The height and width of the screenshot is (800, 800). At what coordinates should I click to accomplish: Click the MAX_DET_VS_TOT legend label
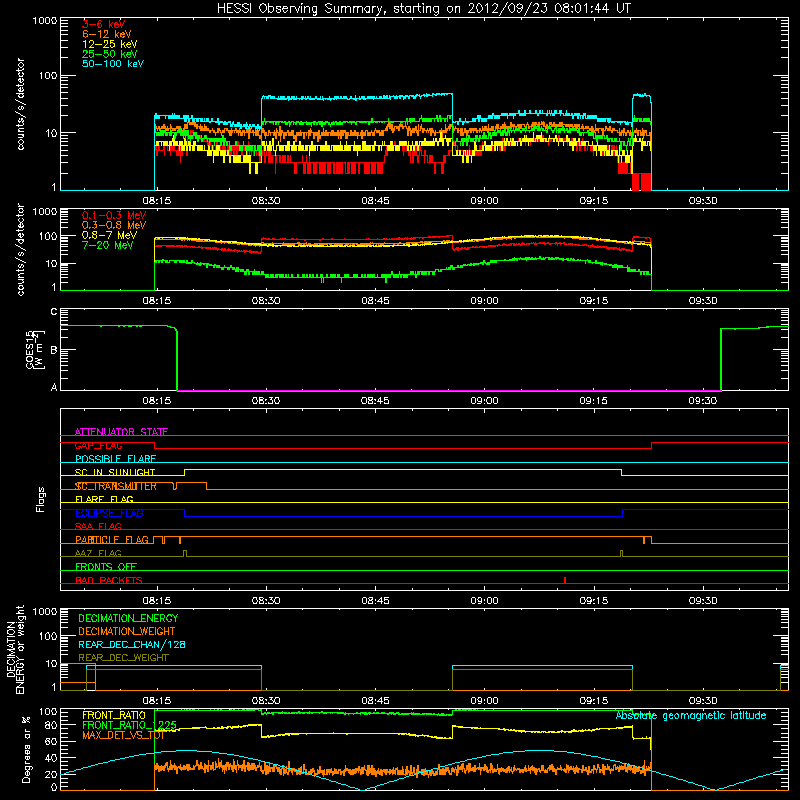click(x=123, y=735)
